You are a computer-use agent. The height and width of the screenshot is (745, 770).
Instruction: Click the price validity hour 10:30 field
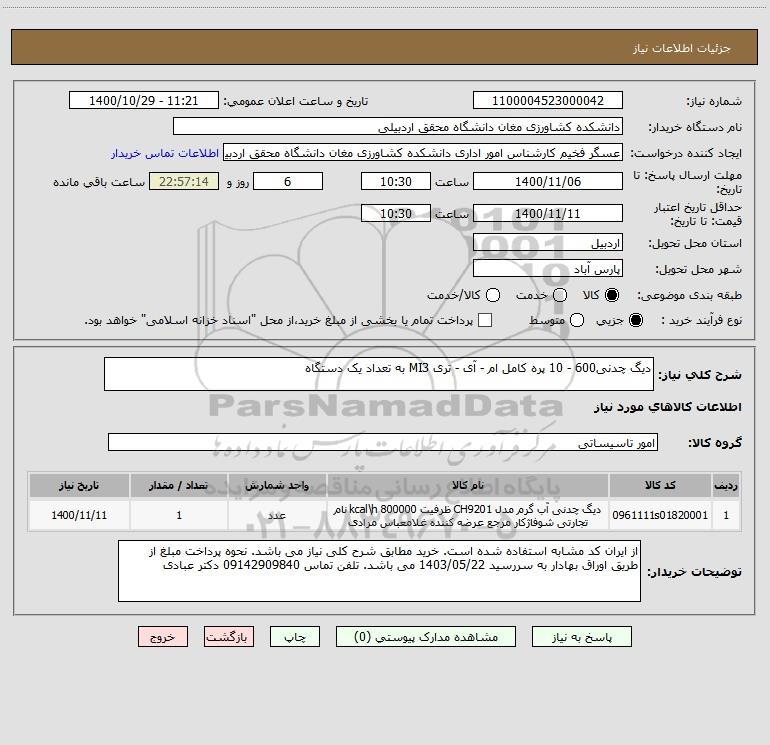pos(396,213)
